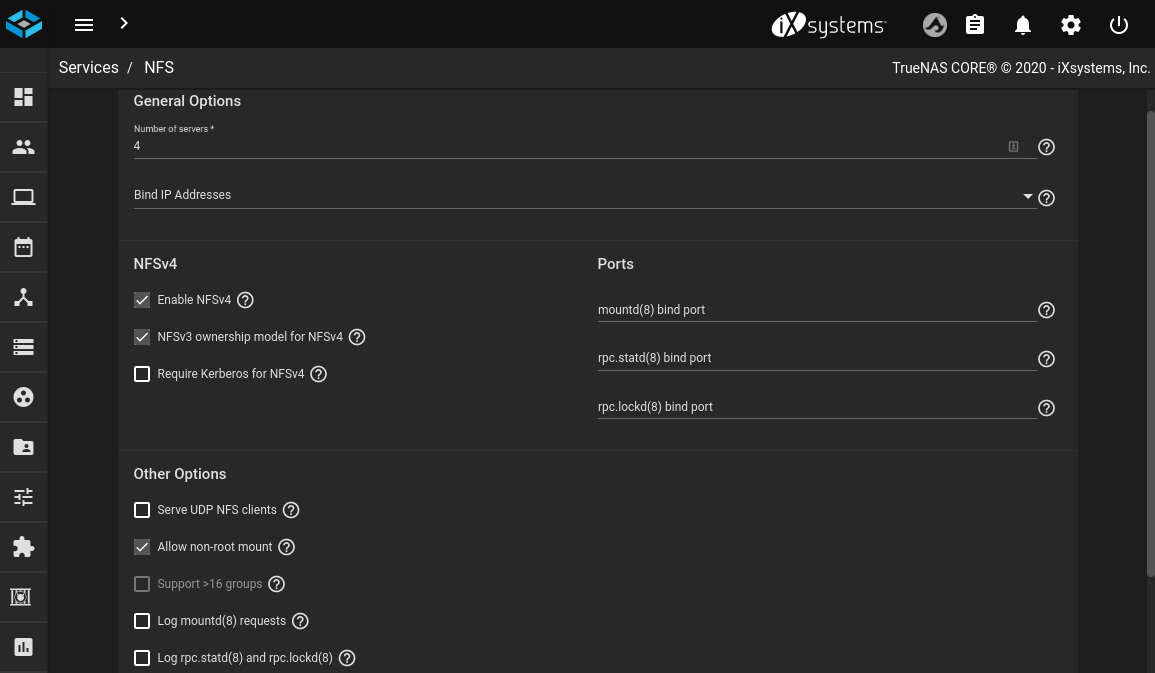Uncheck Allow non-root mount
The width and height of the screenshot is (1155, 673).
pyautogui.click(x=142, y=547)
